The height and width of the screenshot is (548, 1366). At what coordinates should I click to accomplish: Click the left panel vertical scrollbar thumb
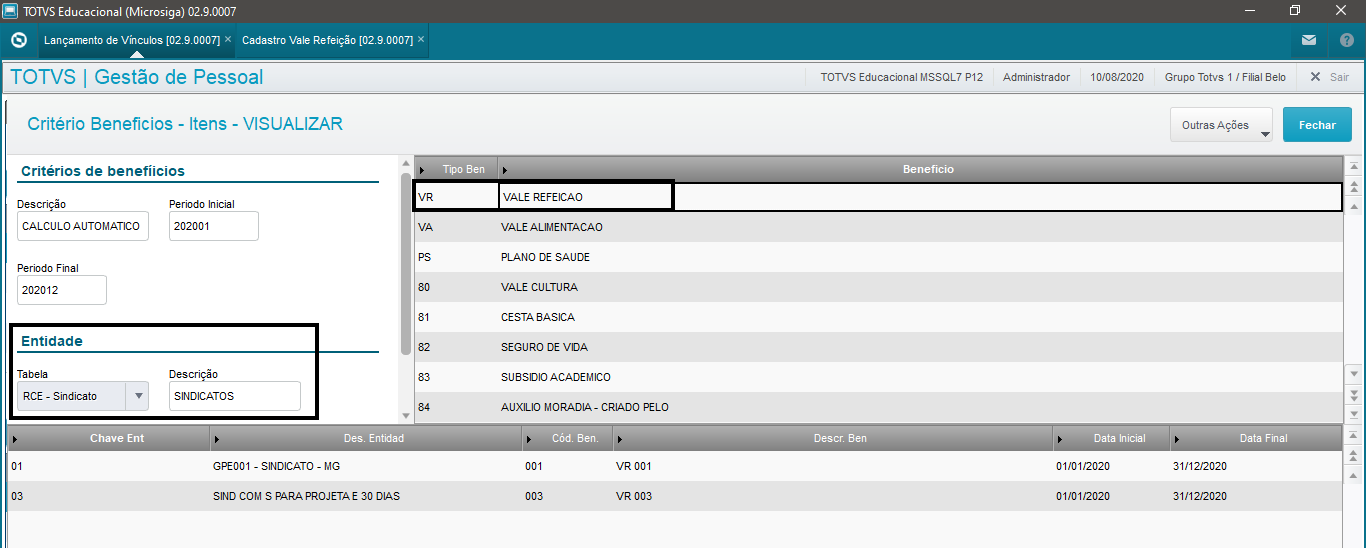[406, 264]
